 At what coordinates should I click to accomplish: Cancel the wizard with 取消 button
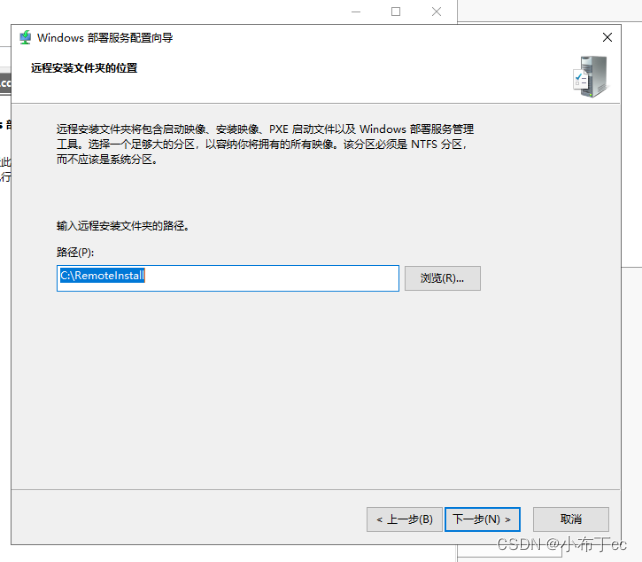tap(571, 519)
